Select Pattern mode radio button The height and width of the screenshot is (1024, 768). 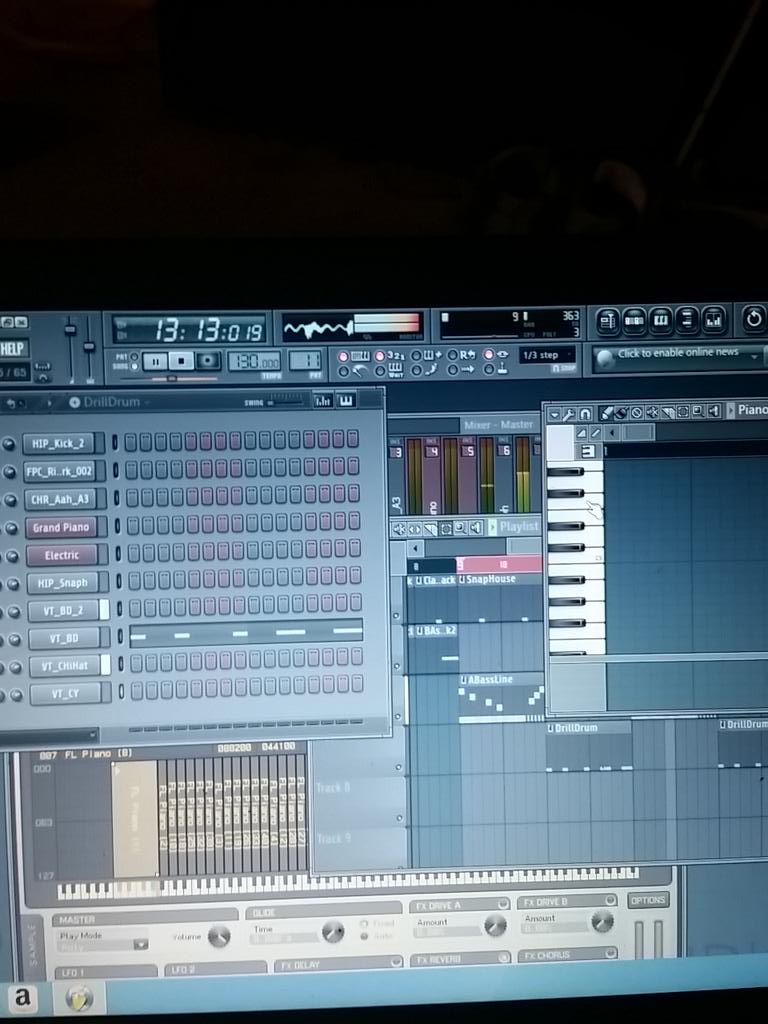point(134,356)
